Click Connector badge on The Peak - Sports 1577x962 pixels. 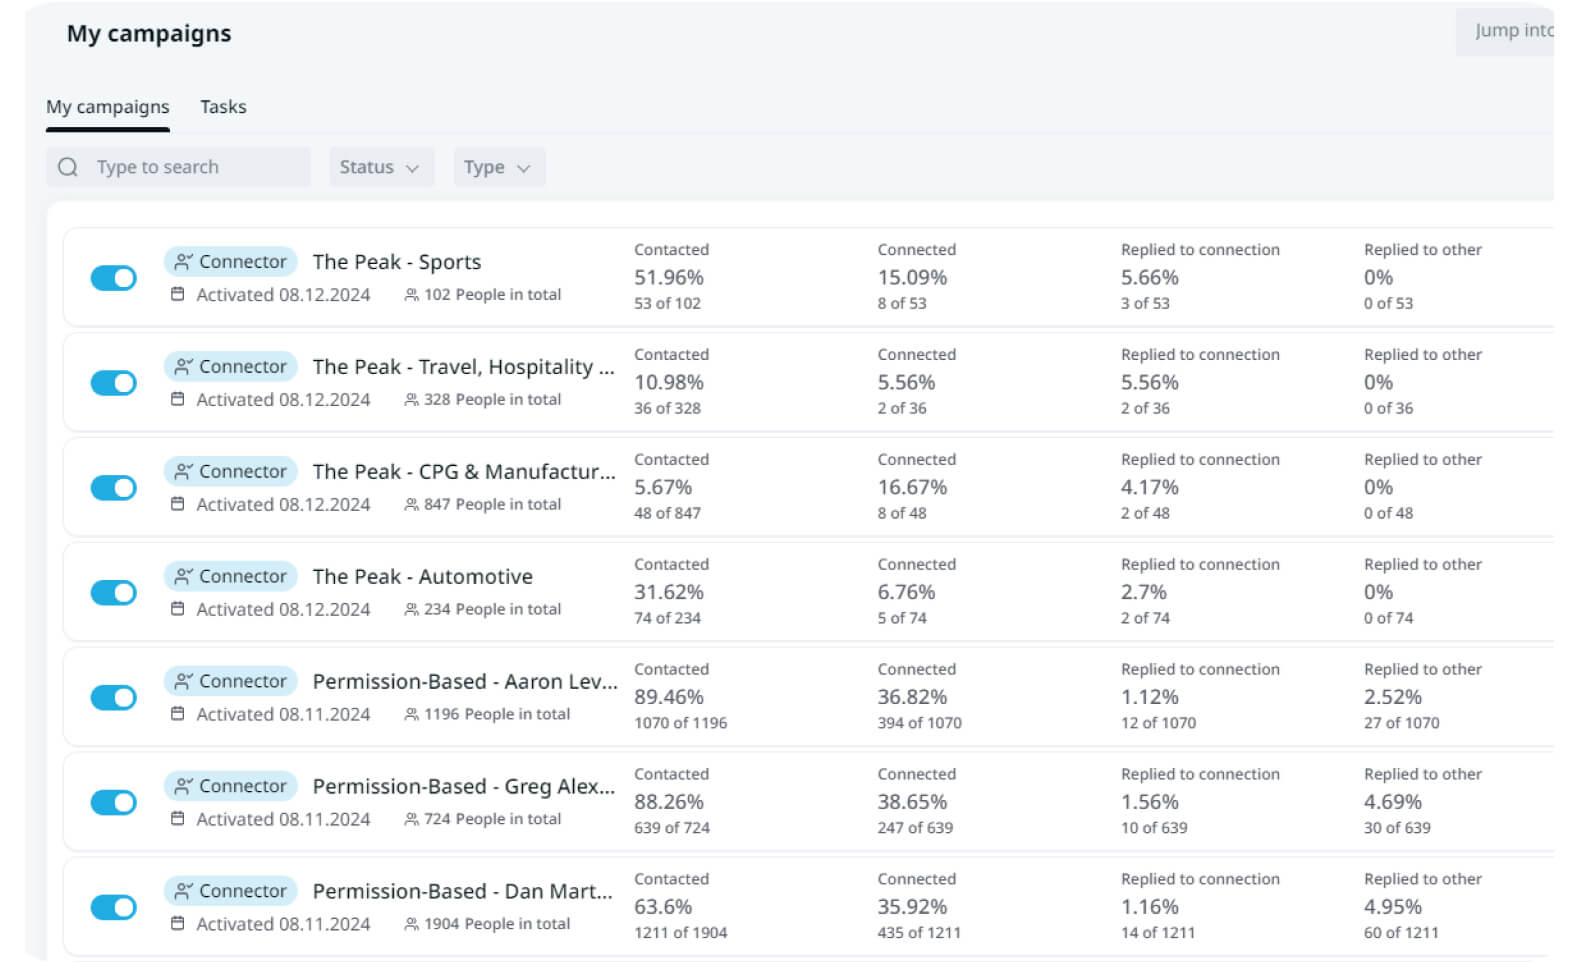coord(231,262)
